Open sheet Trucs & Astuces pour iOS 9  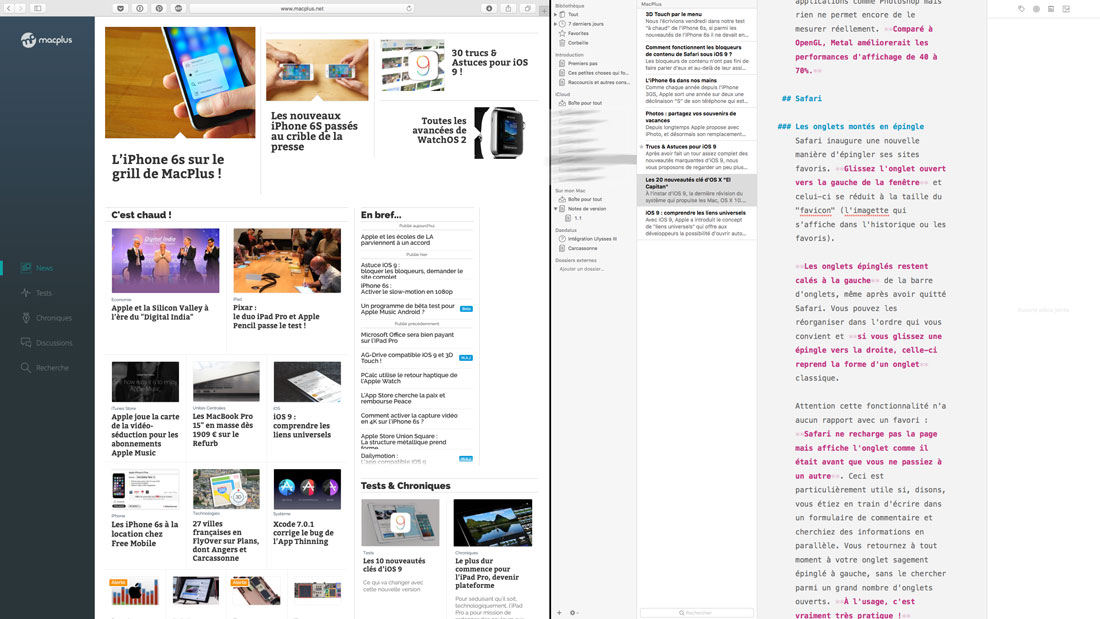coord(697,157)
